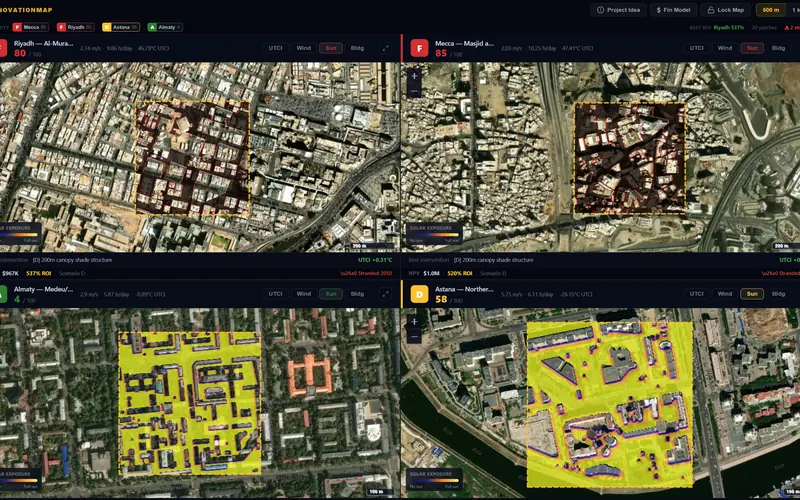Viewport: 800px width, 500px height.
Task: Click the Almaty — Medeu/... panel title
Action: coord(43,289)
